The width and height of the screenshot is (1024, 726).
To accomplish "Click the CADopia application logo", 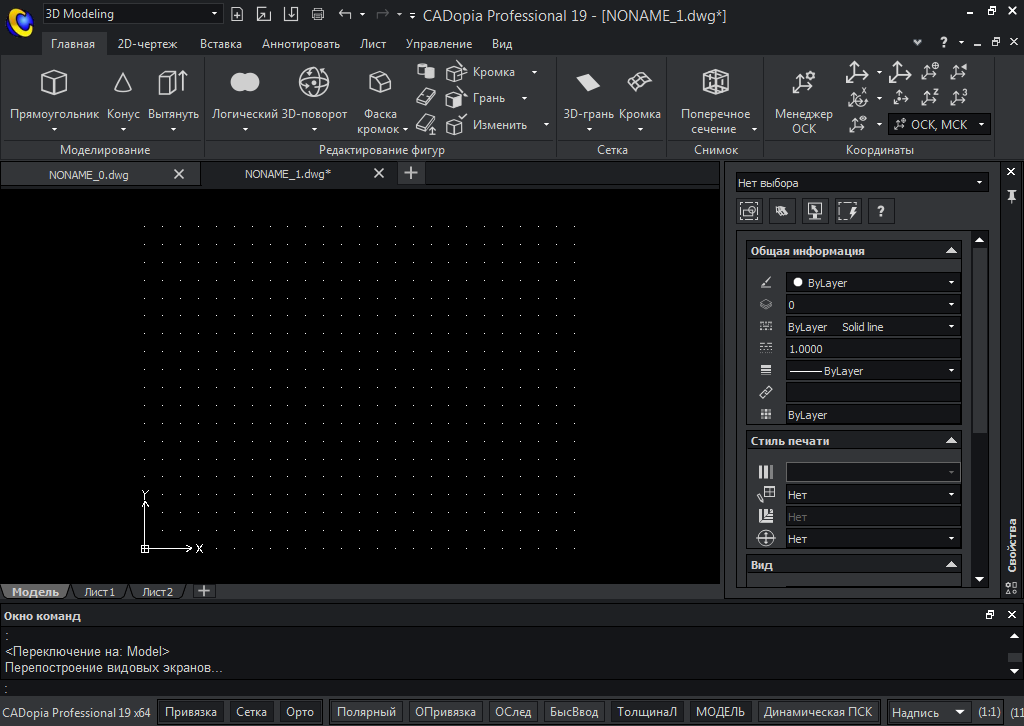I will (x=20, y=24).
